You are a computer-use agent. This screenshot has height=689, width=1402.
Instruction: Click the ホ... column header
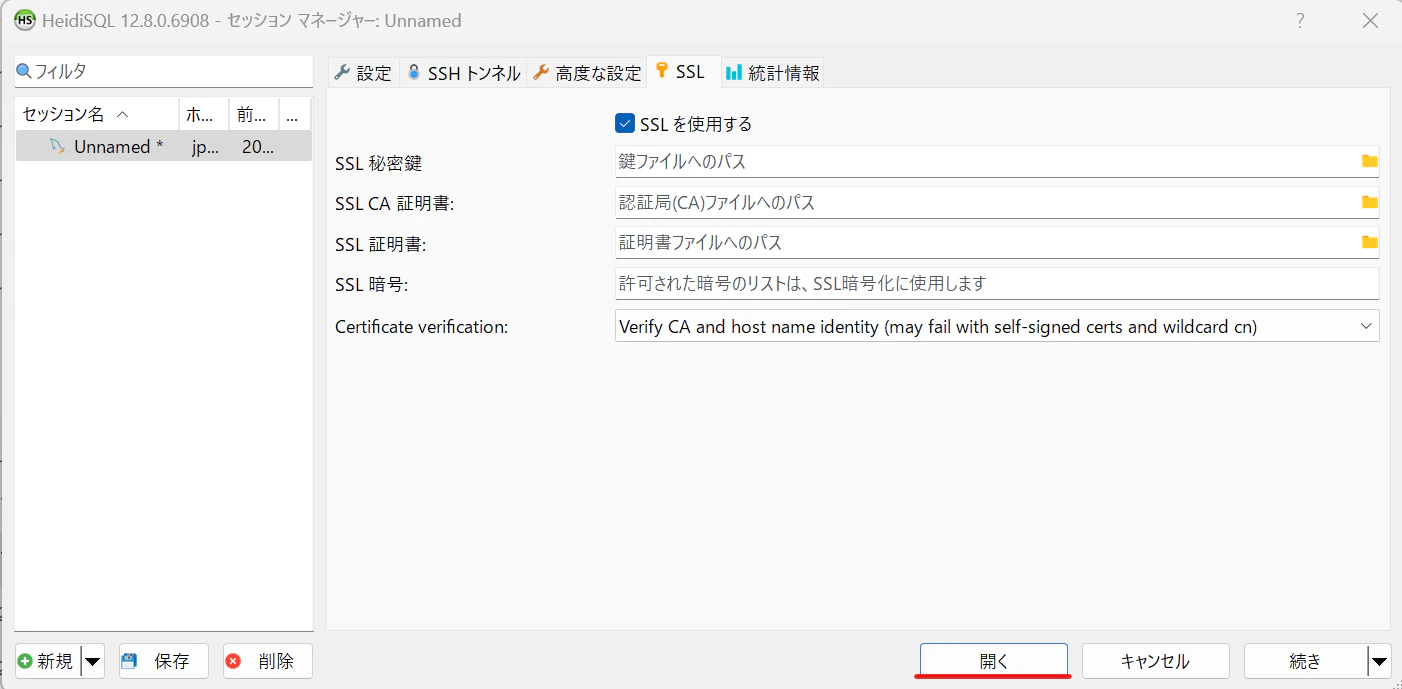[x=204, y=114]
